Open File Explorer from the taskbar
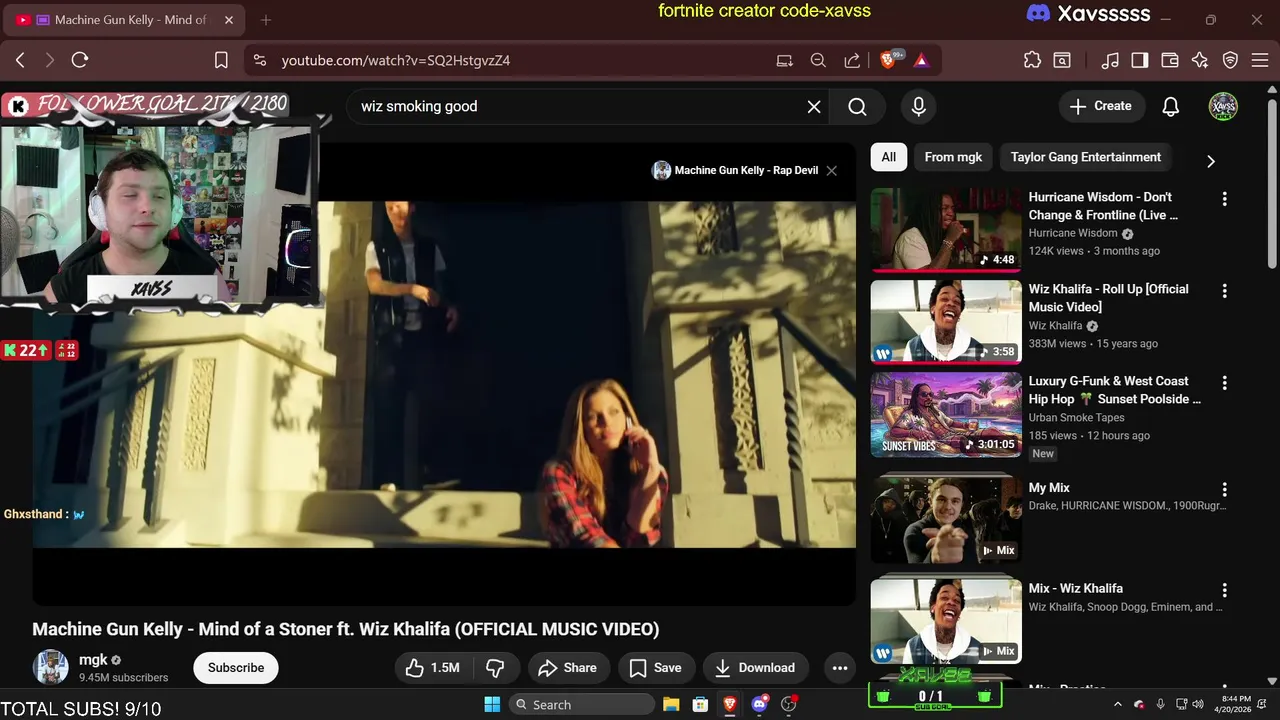Screen dimensions: 1280x720 click(671, 704)
